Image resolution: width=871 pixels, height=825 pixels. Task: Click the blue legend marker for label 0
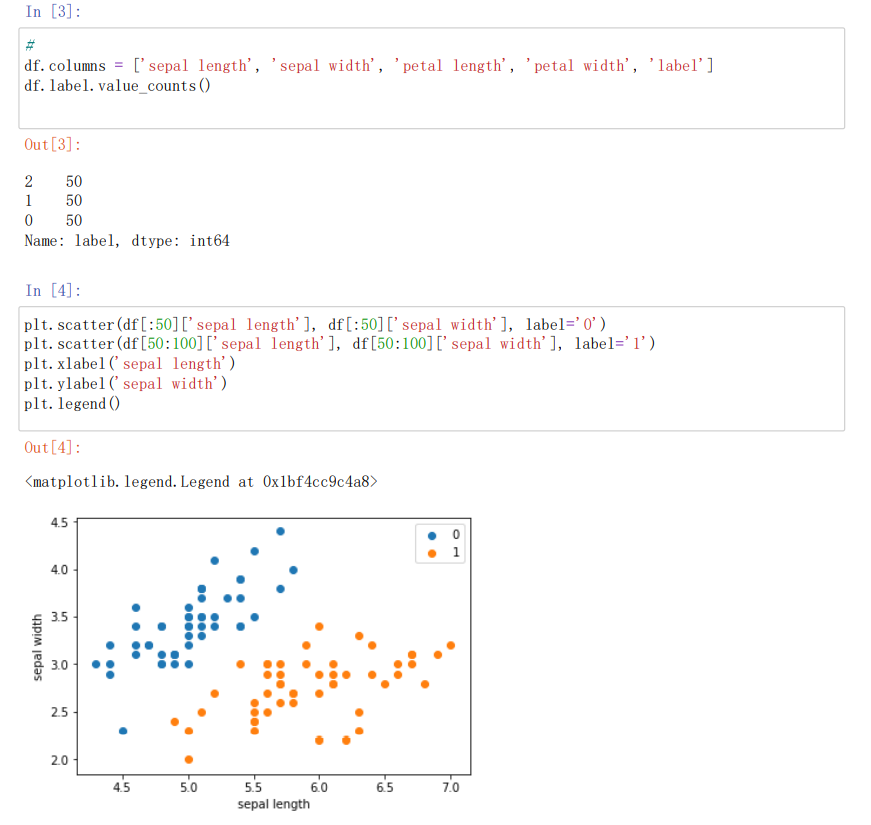432,536
